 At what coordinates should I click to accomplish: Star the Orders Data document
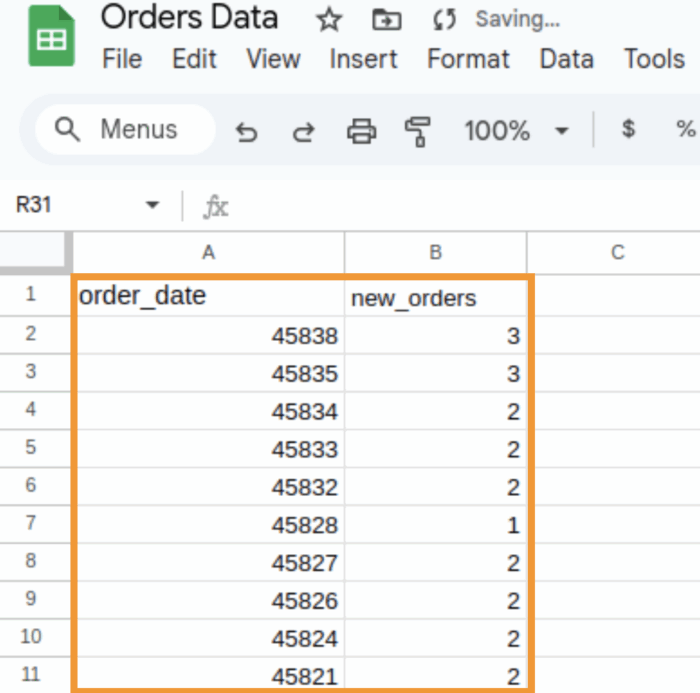point(329,20)
